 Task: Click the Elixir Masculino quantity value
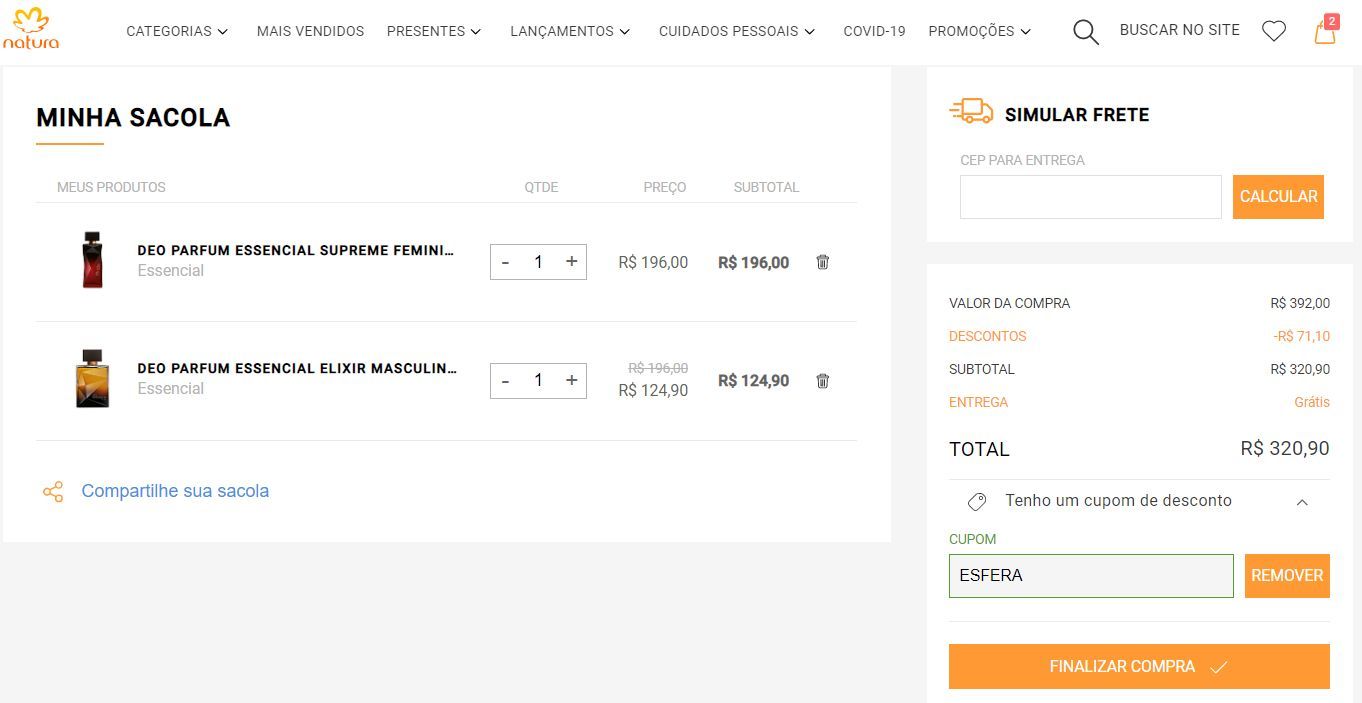538,380
